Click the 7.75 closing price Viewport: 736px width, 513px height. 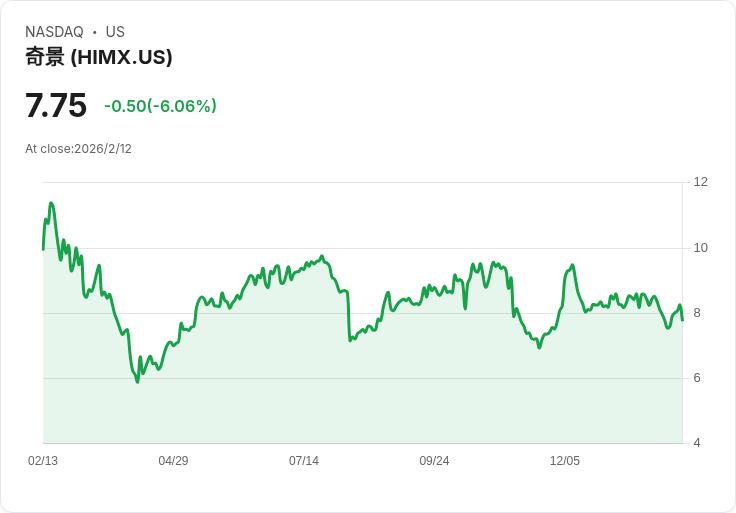pyautogui.click(x=56, y=105)
